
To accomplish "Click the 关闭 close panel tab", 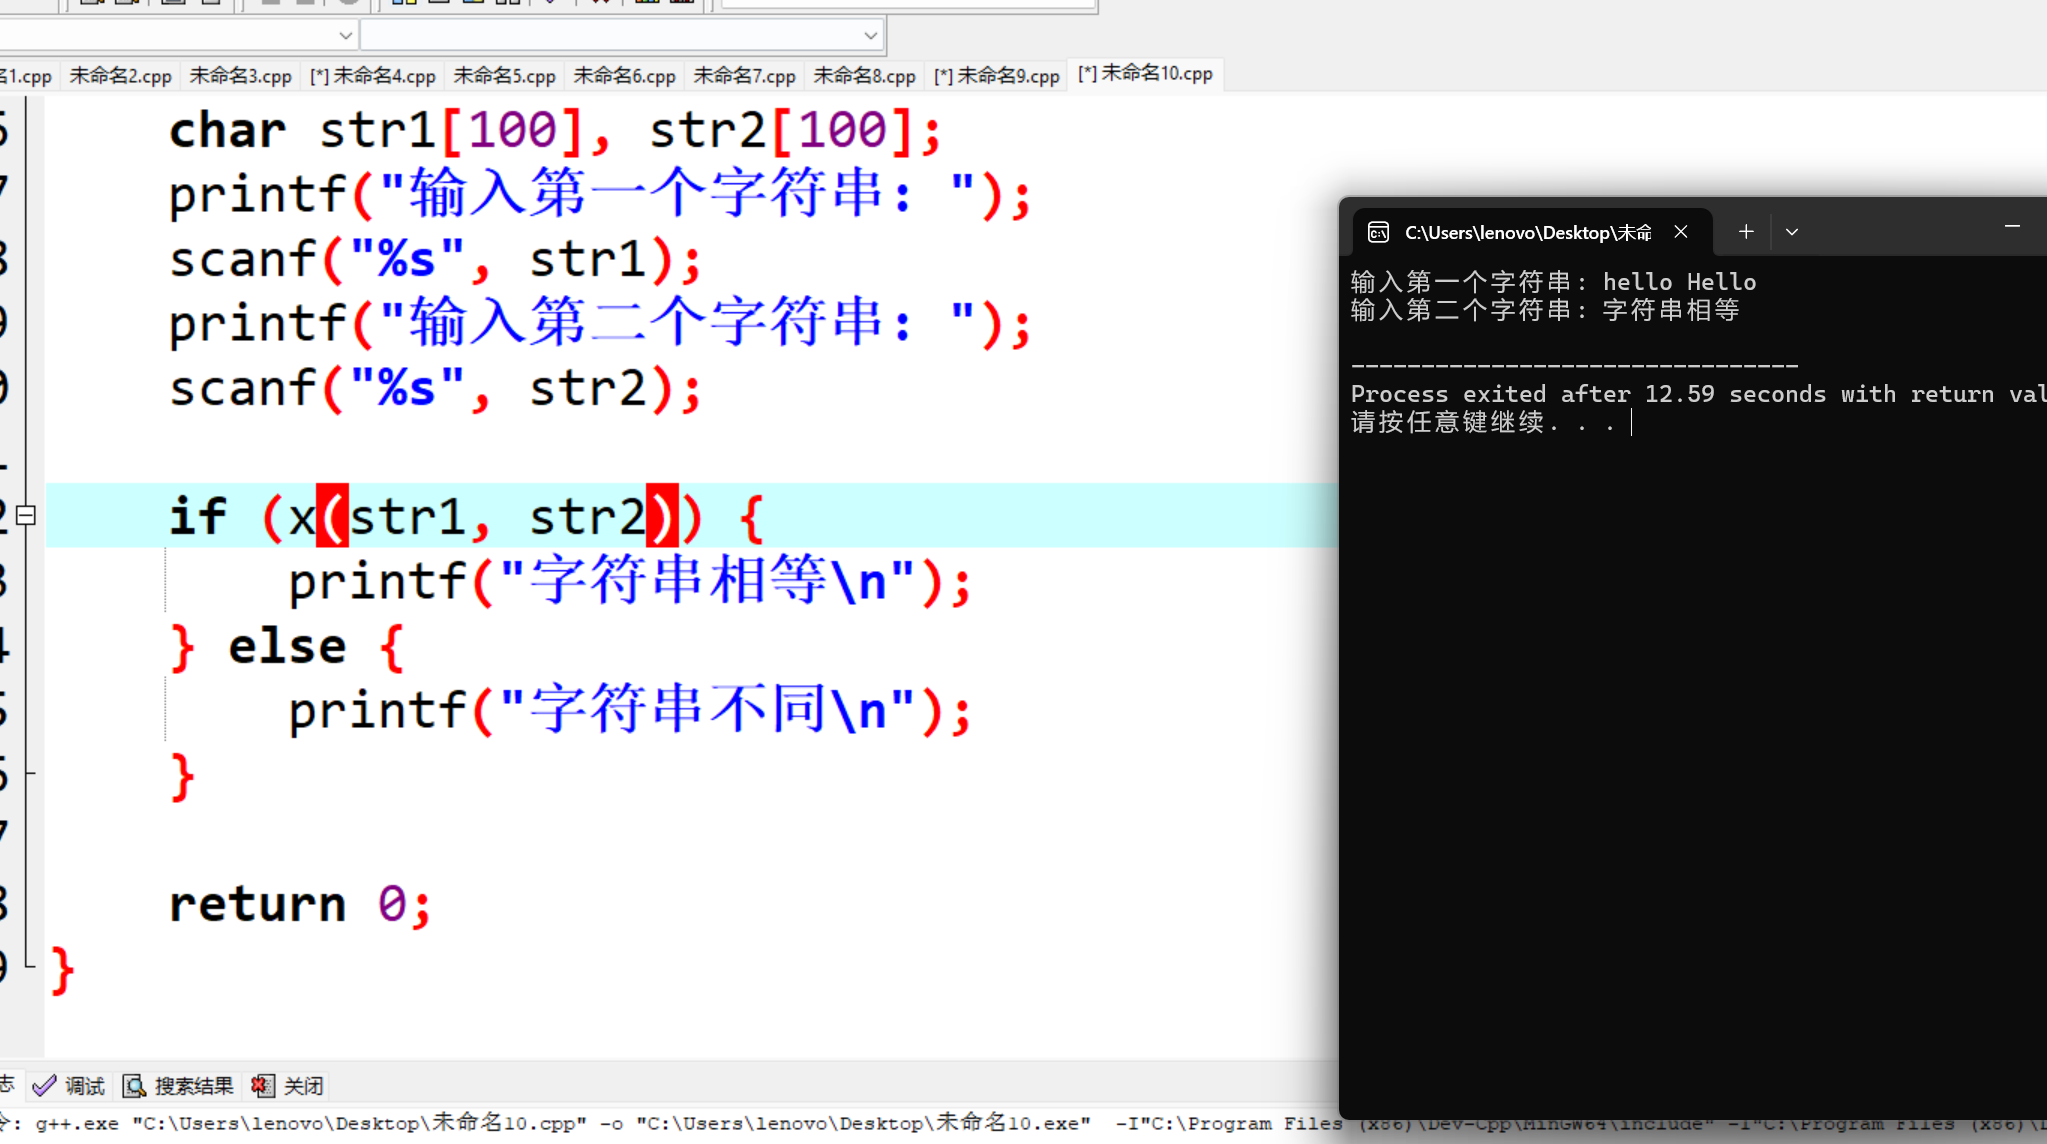I will coord(289,1086).
